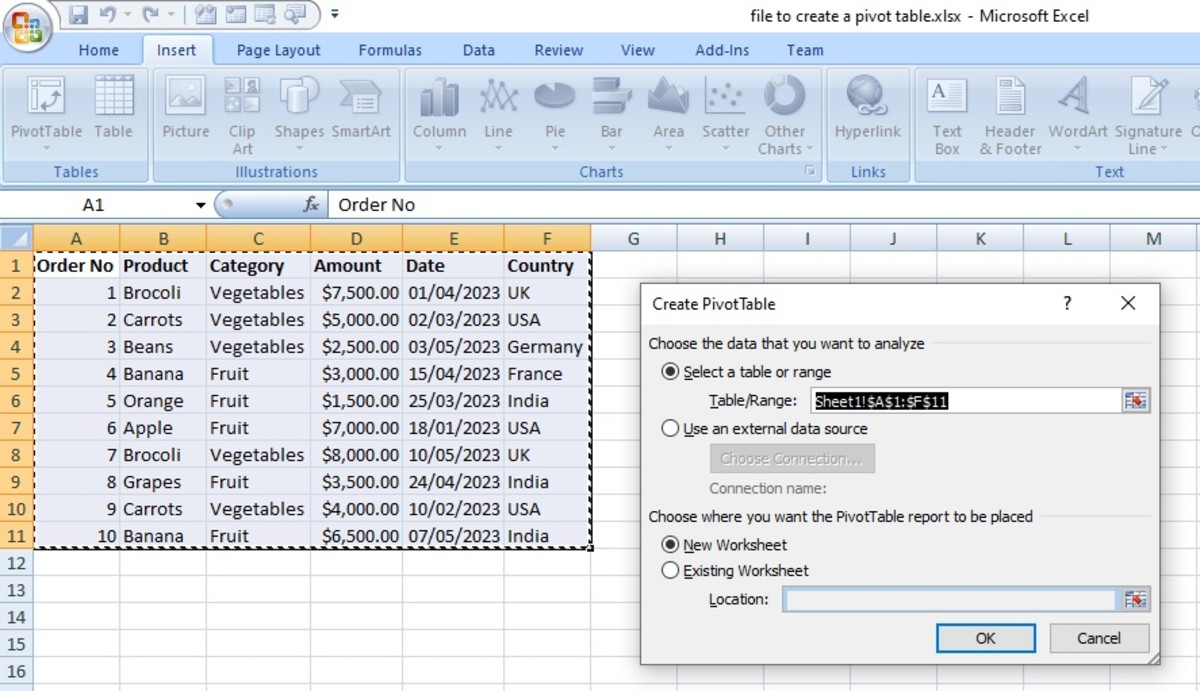Click into the Location input field
The image size is (1200, 691).
click(x=948, y=600)
